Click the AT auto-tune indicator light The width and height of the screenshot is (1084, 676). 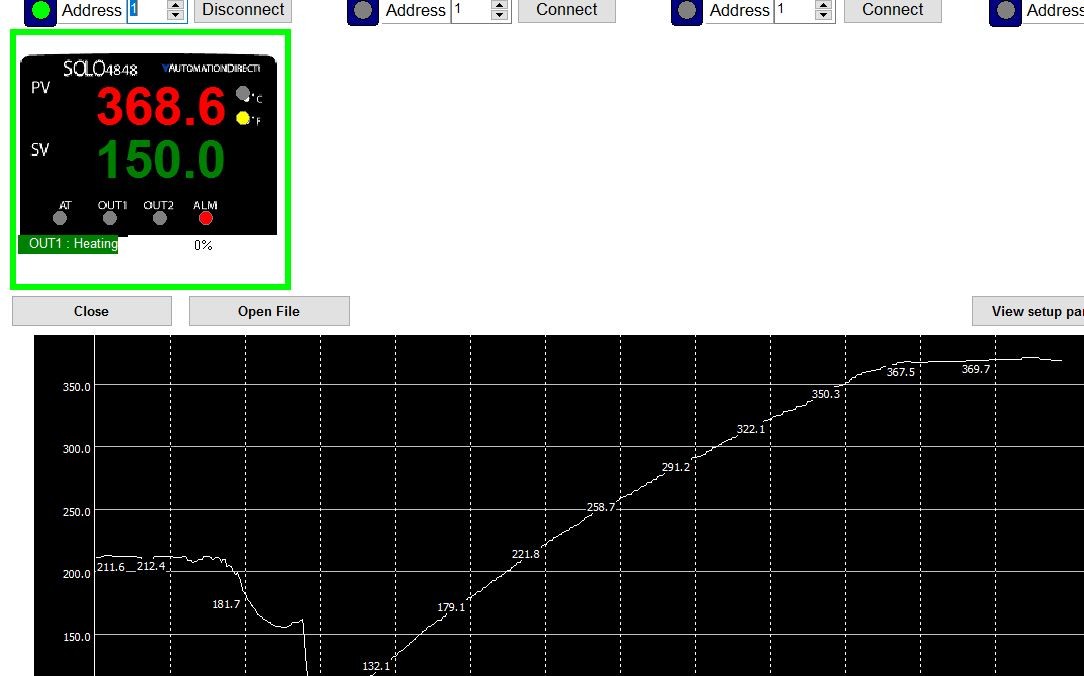[x=60, y=218]
